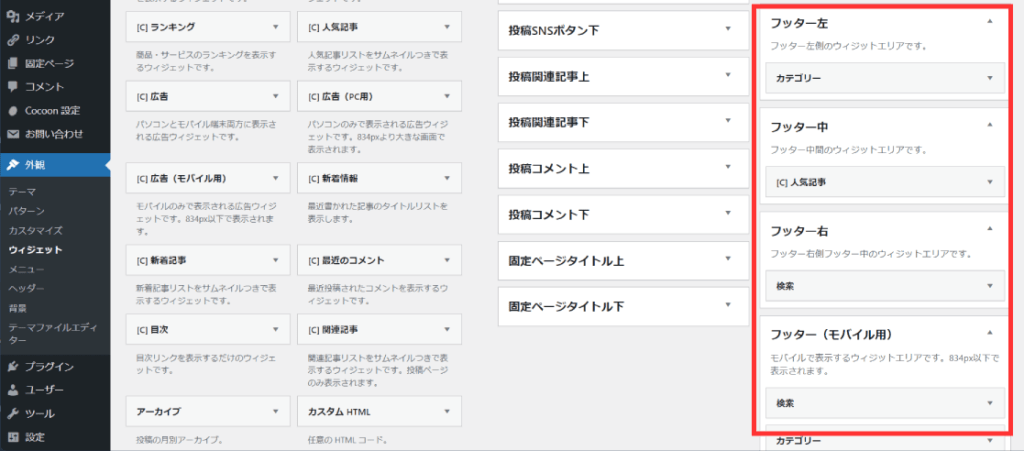Select the テーマ submenu item
The width and height of the screenshot is (1024, 451).
tap(23, 191)
